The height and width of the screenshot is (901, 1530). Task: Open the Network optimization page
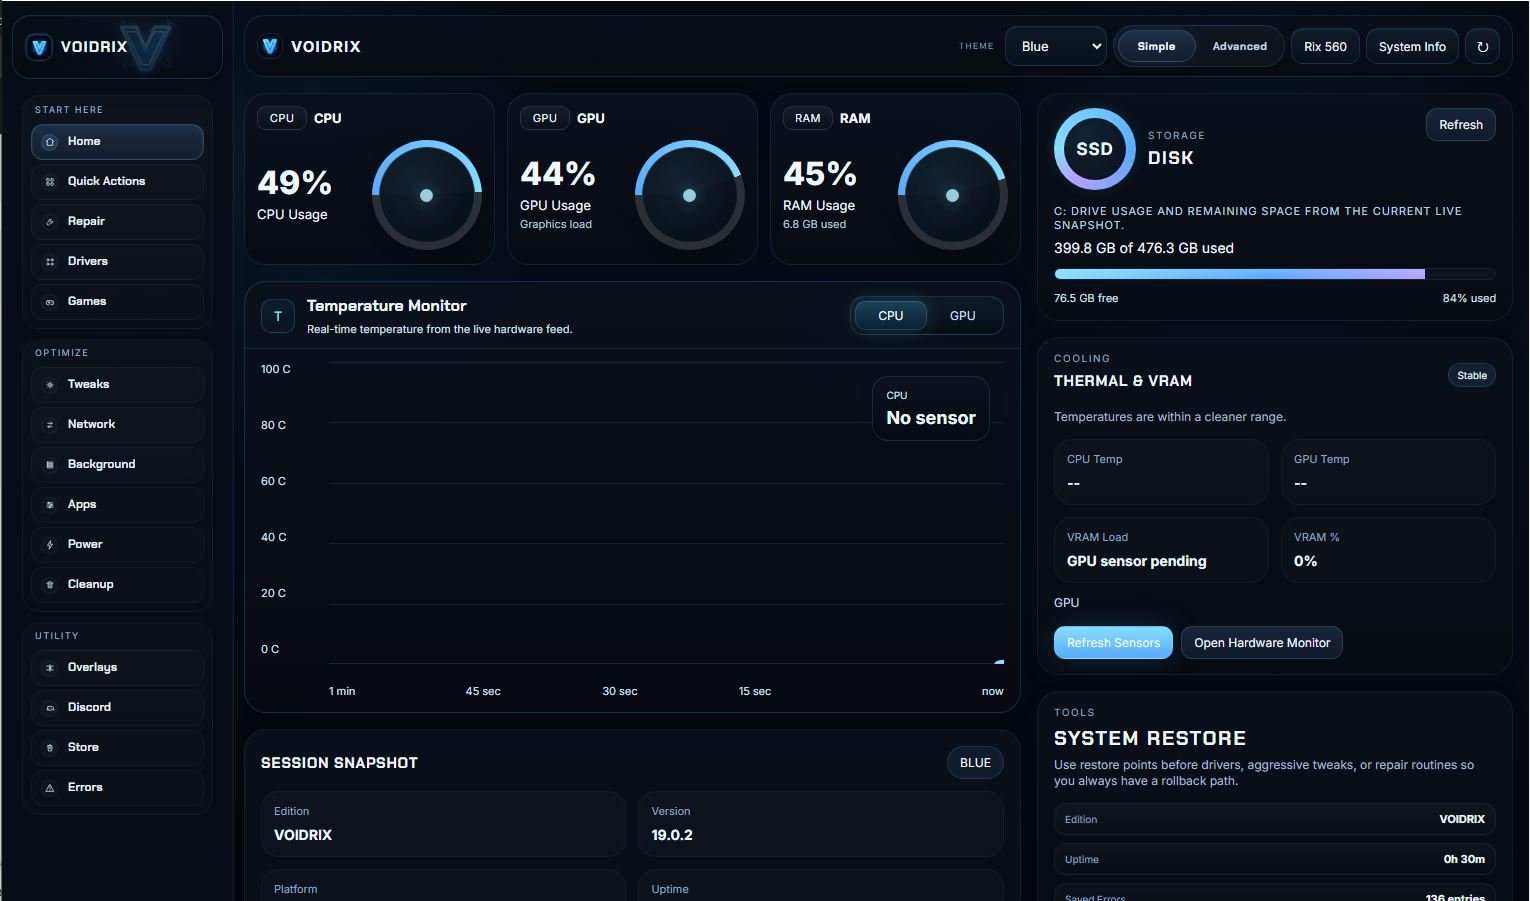pyautogui.click(x=117, y=425)
